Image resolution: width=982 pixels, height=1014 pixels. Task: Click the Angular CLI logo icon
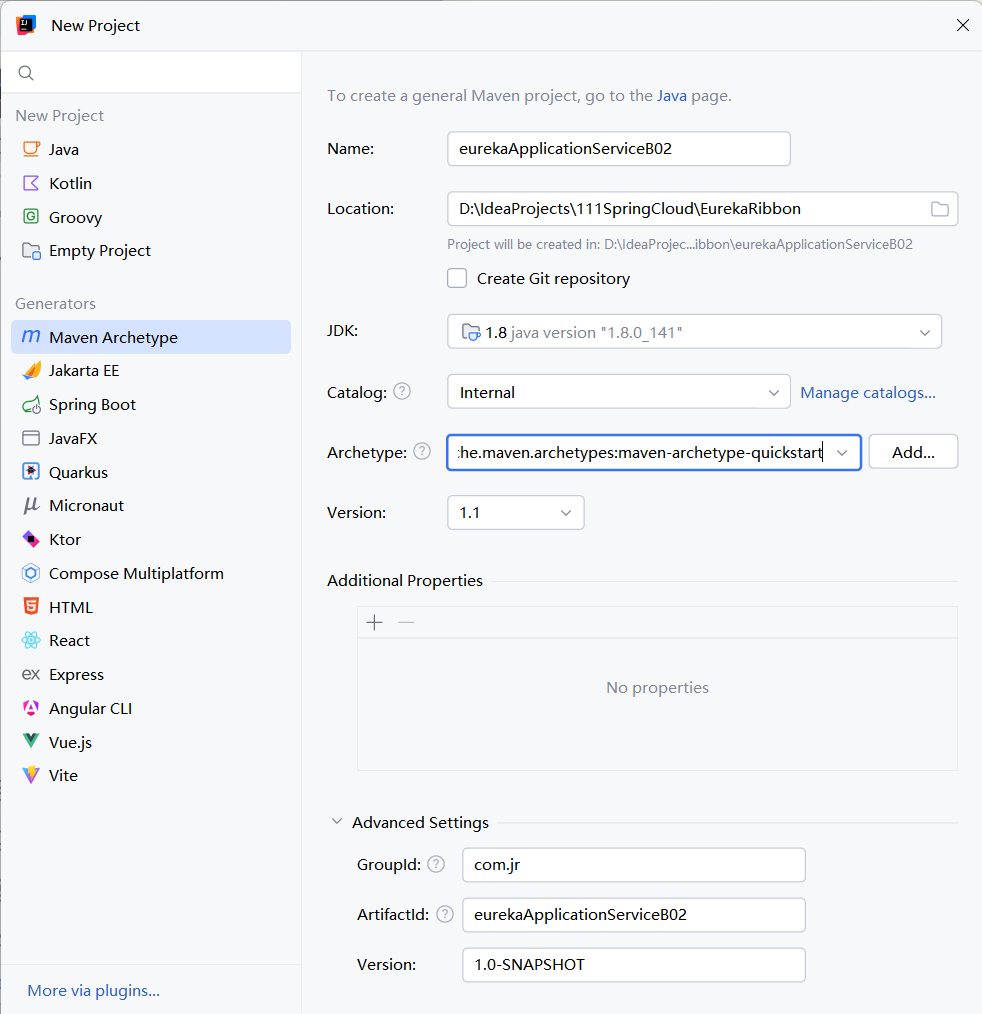(31, 708)
